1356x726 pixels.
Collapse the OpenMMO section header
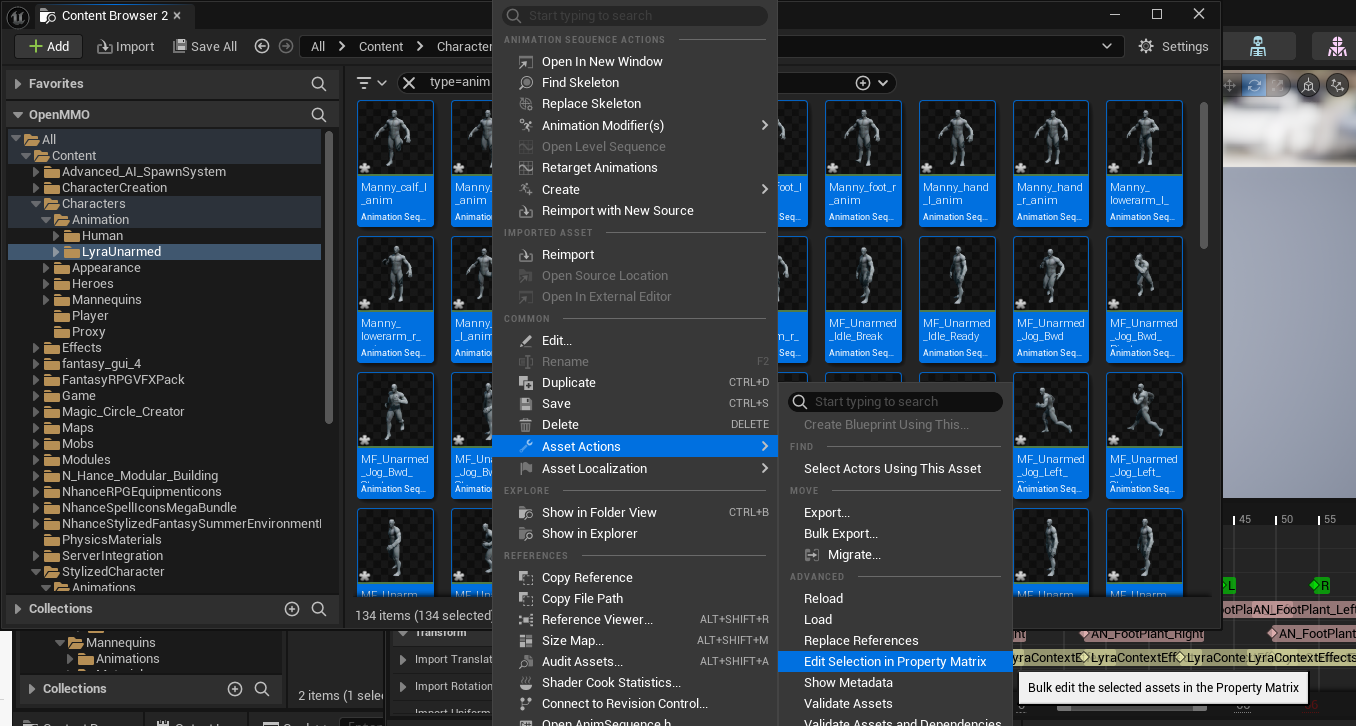click(x=17, y=115)
